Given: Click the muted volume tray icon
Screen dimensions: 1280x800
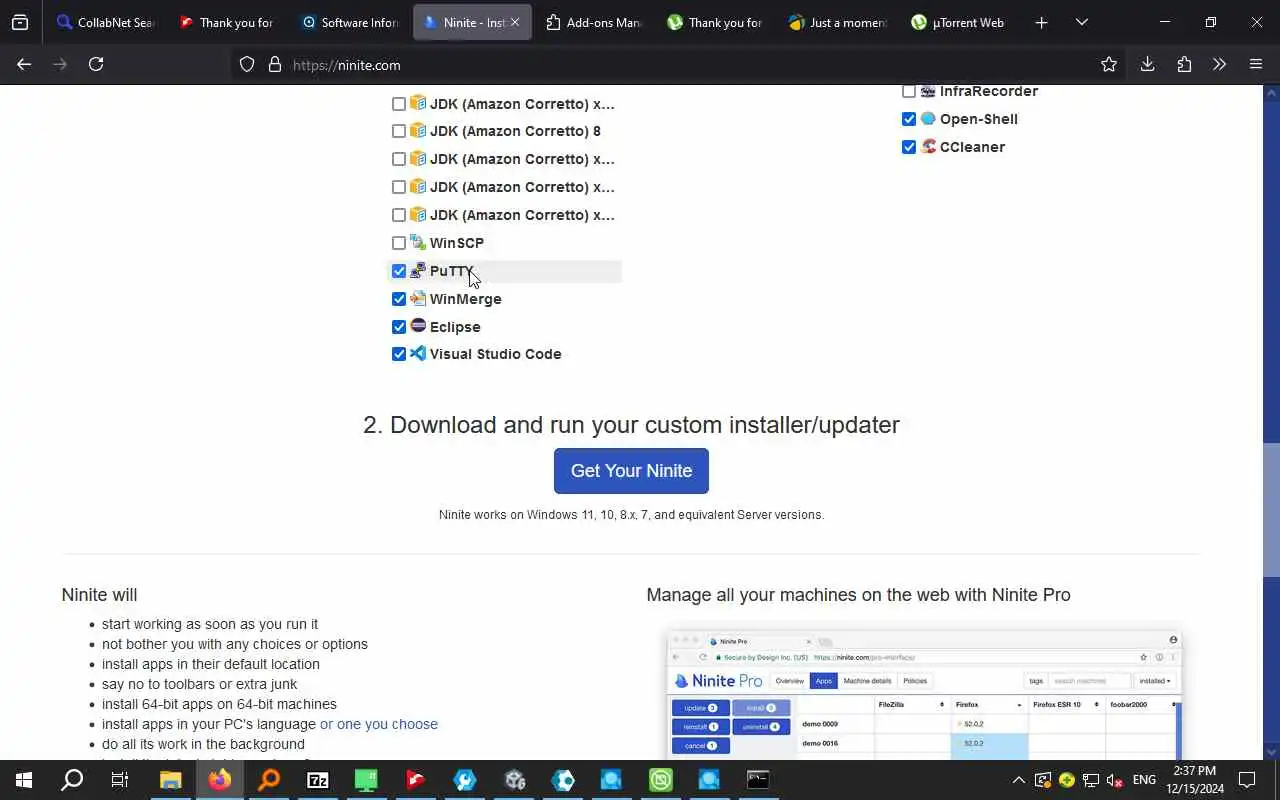Looking at the screenshot, I should pyautogui.click(x=1114, y=780).
